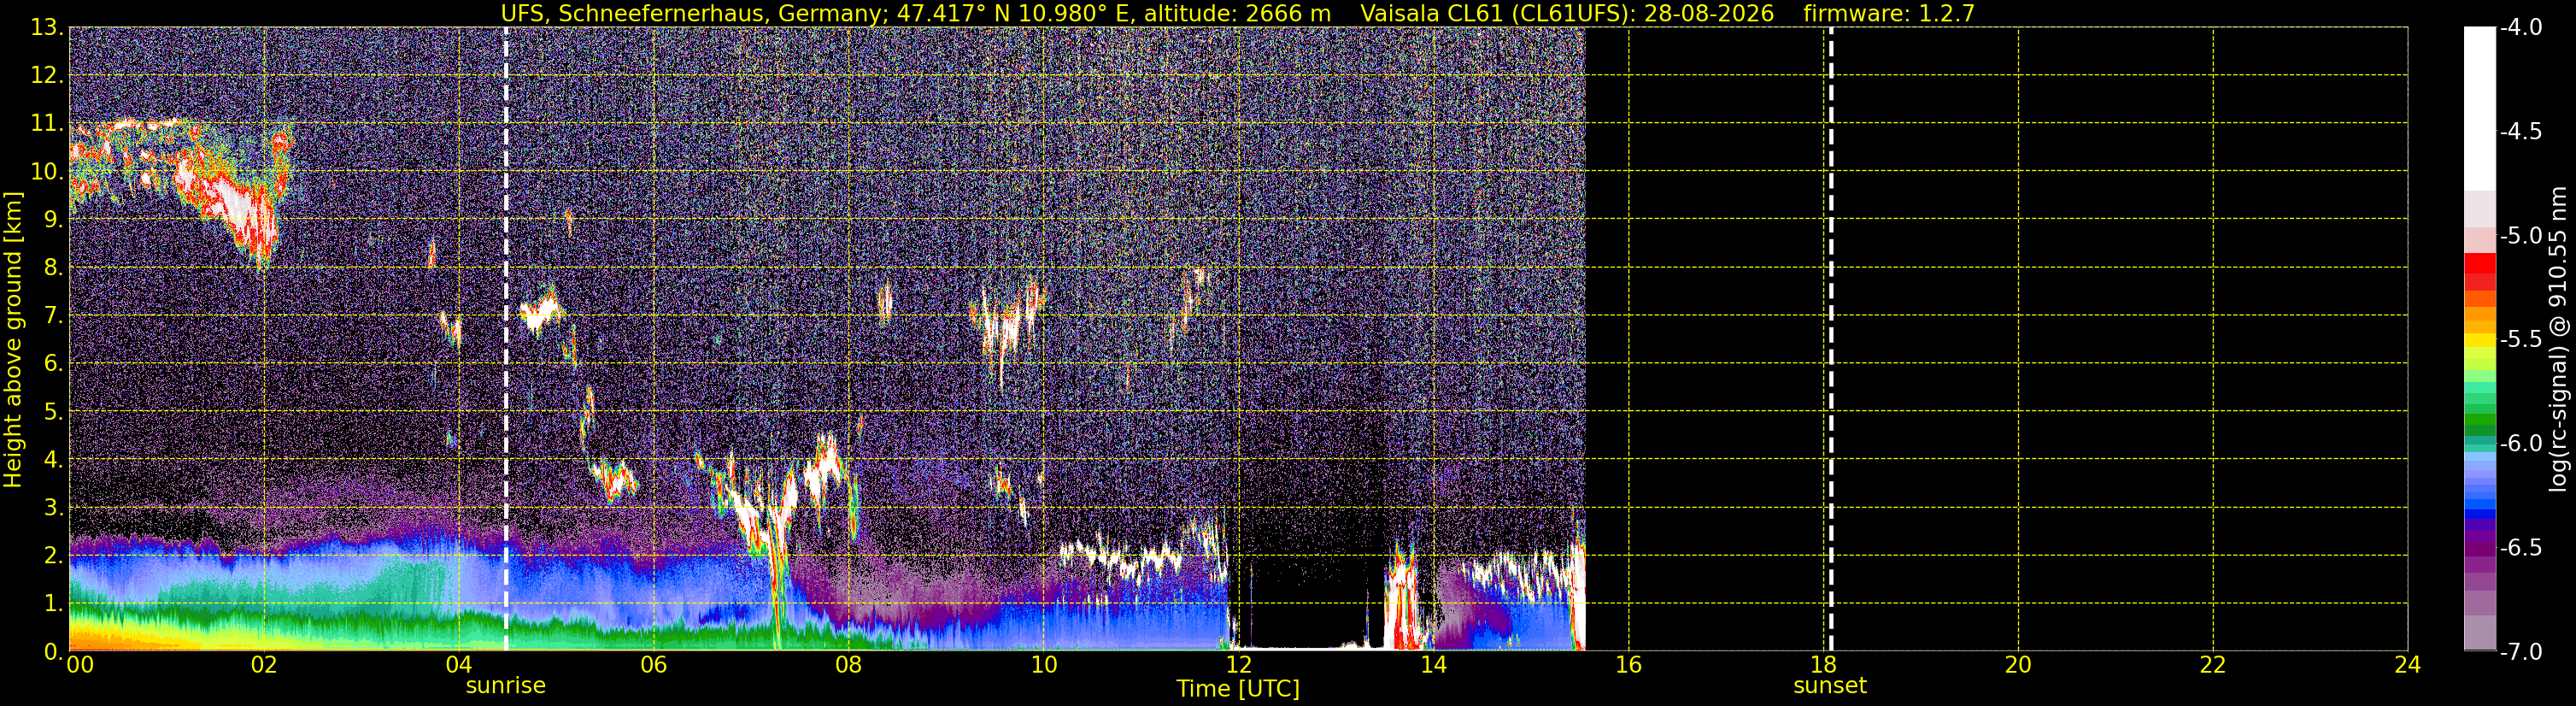Click the x-axis tick label '14'

click(x=1434, y=665)
